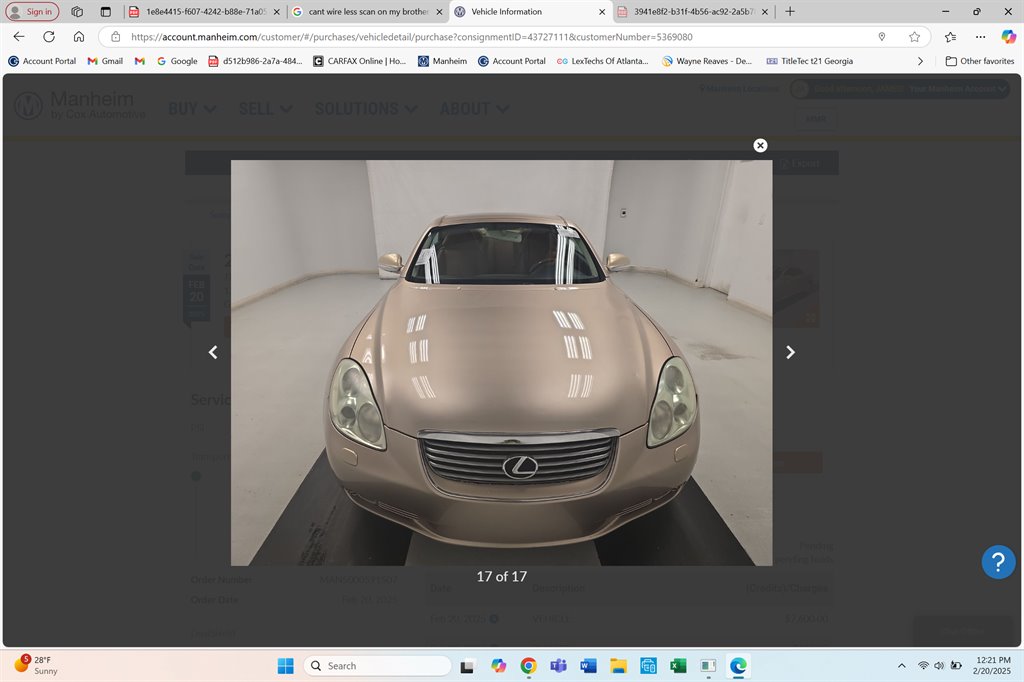The width and height of the screenshot is (1024, 682).
Task: Open the volume speaker tray icon
Action: pos(939,666)
